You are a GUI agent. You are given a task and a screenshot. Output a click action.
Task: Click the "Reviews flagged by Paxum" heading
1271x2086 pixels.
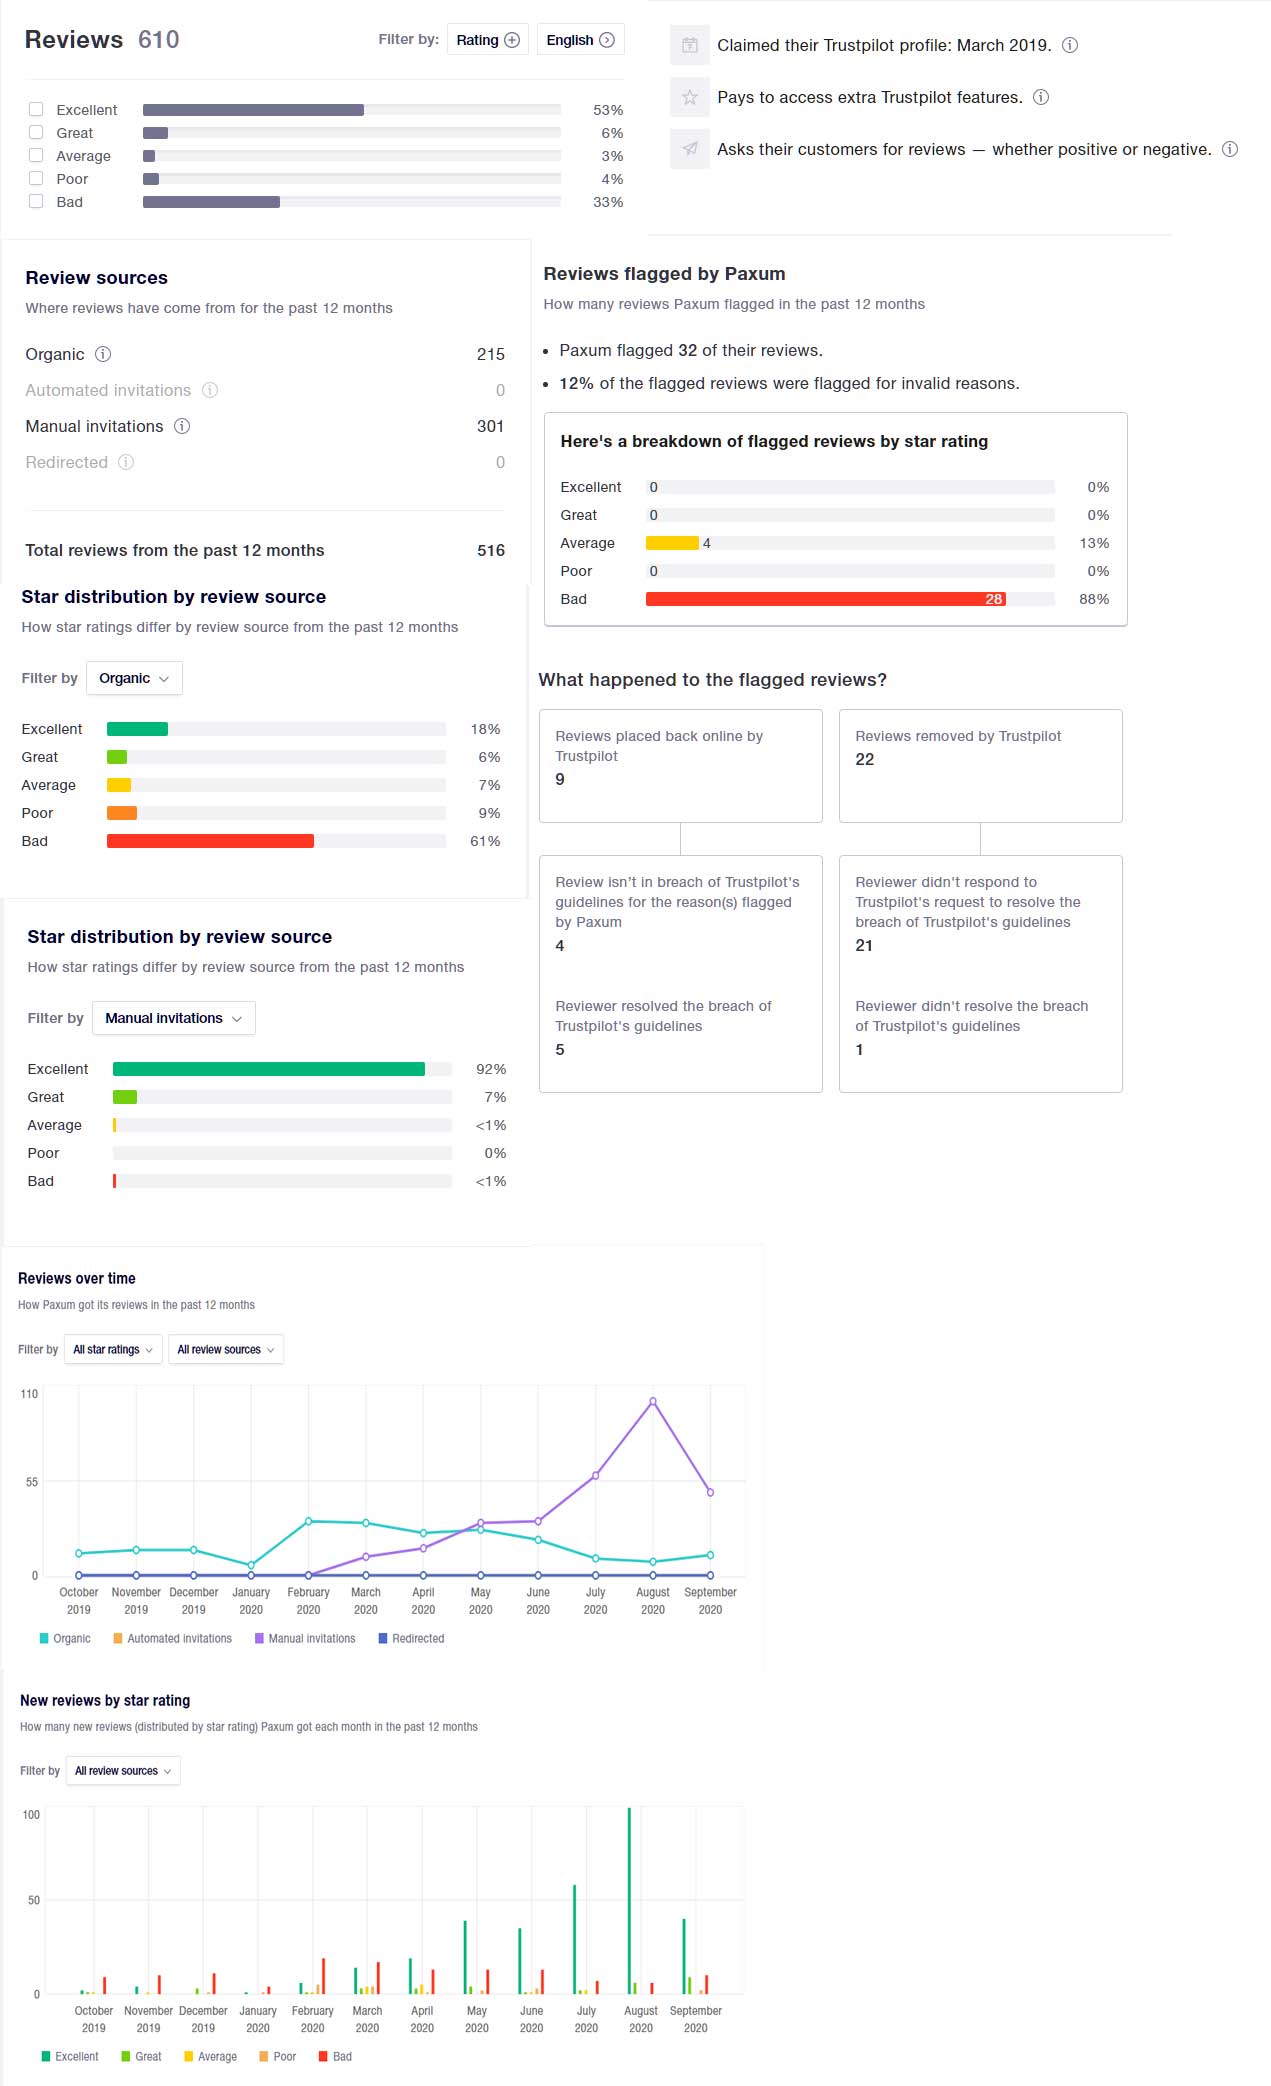pos(664,274)
